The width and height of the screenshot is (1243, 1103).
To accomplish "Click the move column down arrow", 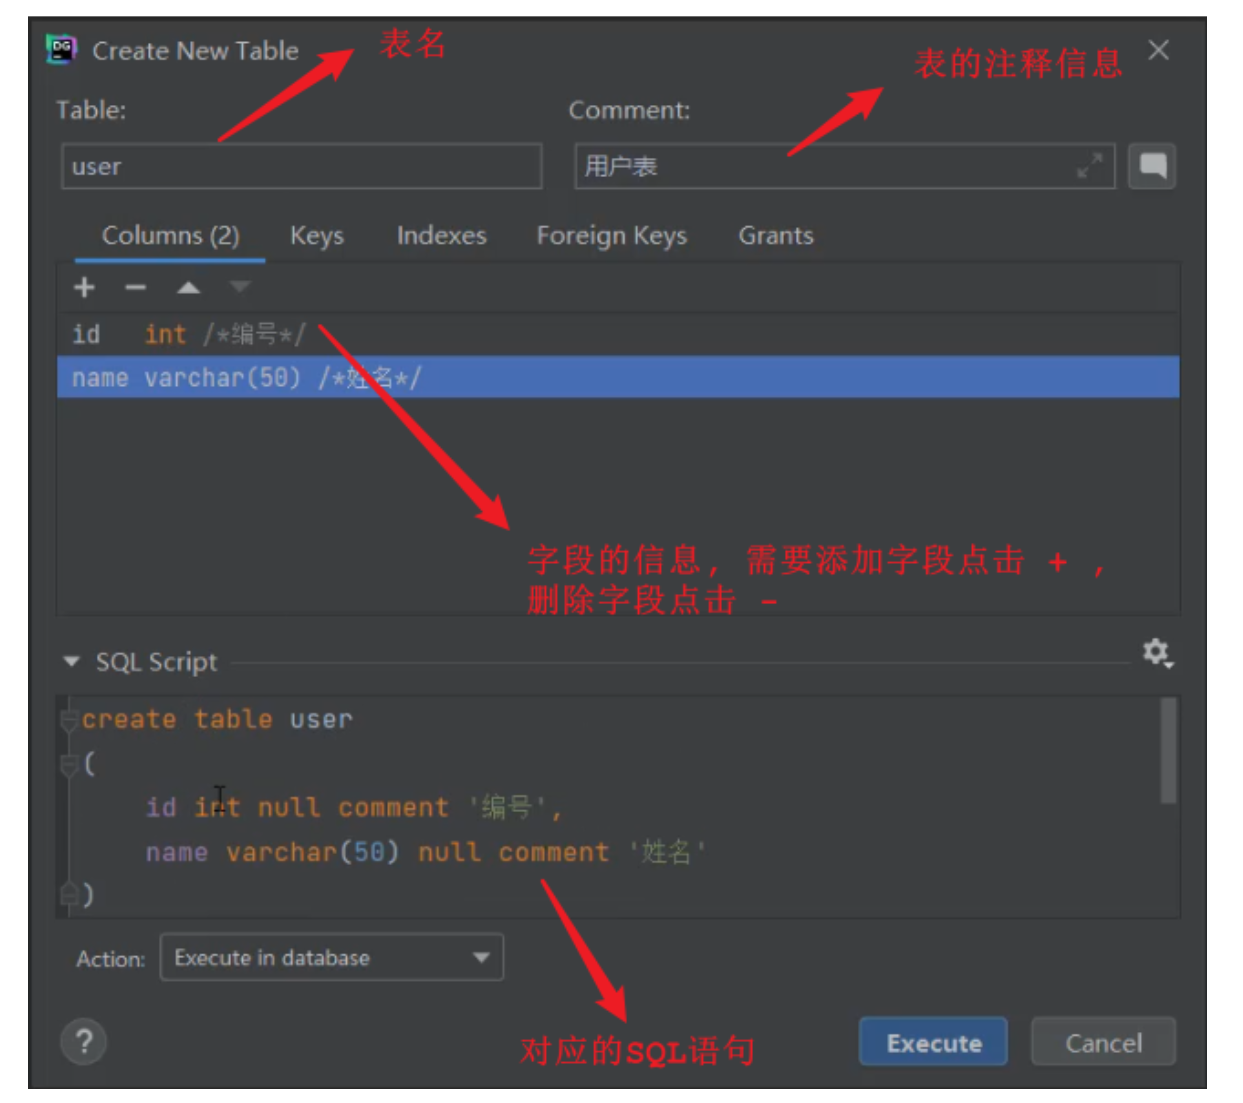I will [239, 288].
